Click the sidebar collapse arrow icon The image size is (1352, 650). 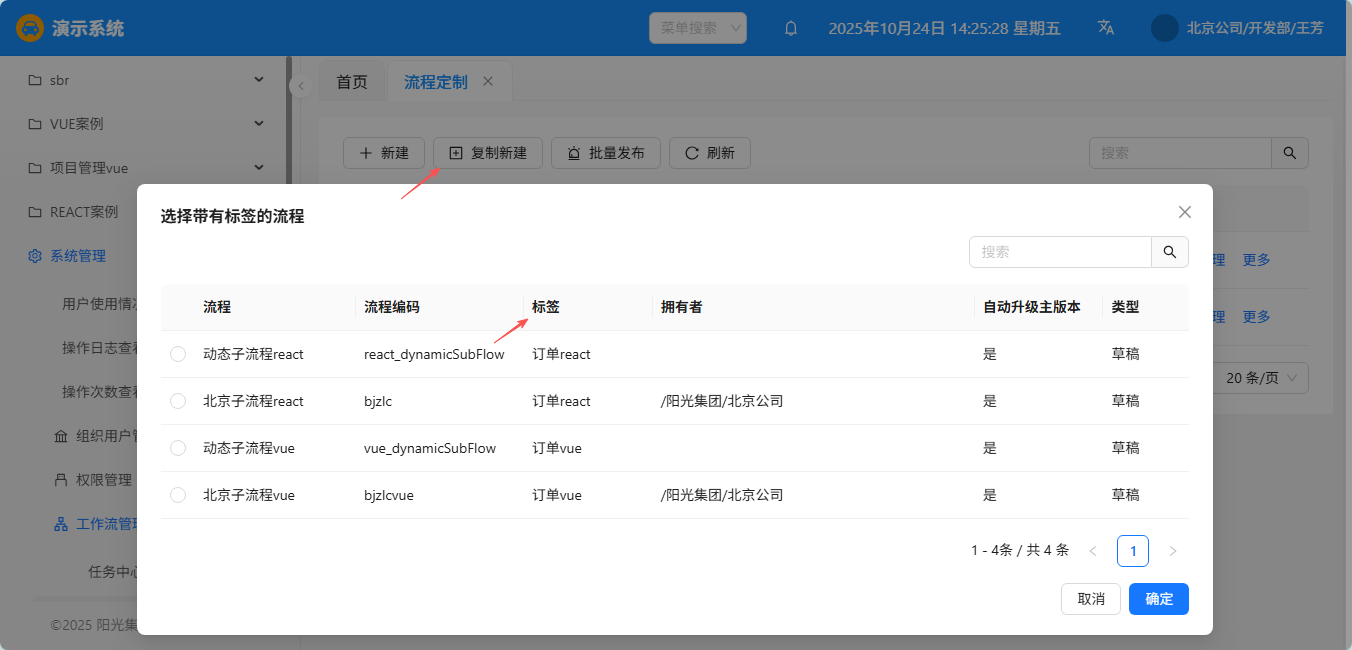[300, 87]
